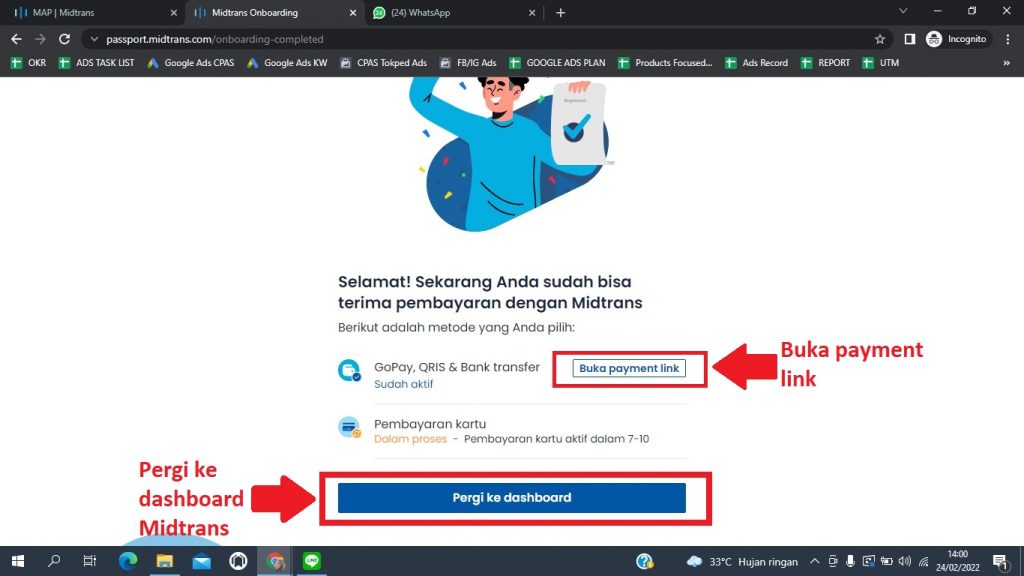Expand hidden system tray icons

coord(814,561)
